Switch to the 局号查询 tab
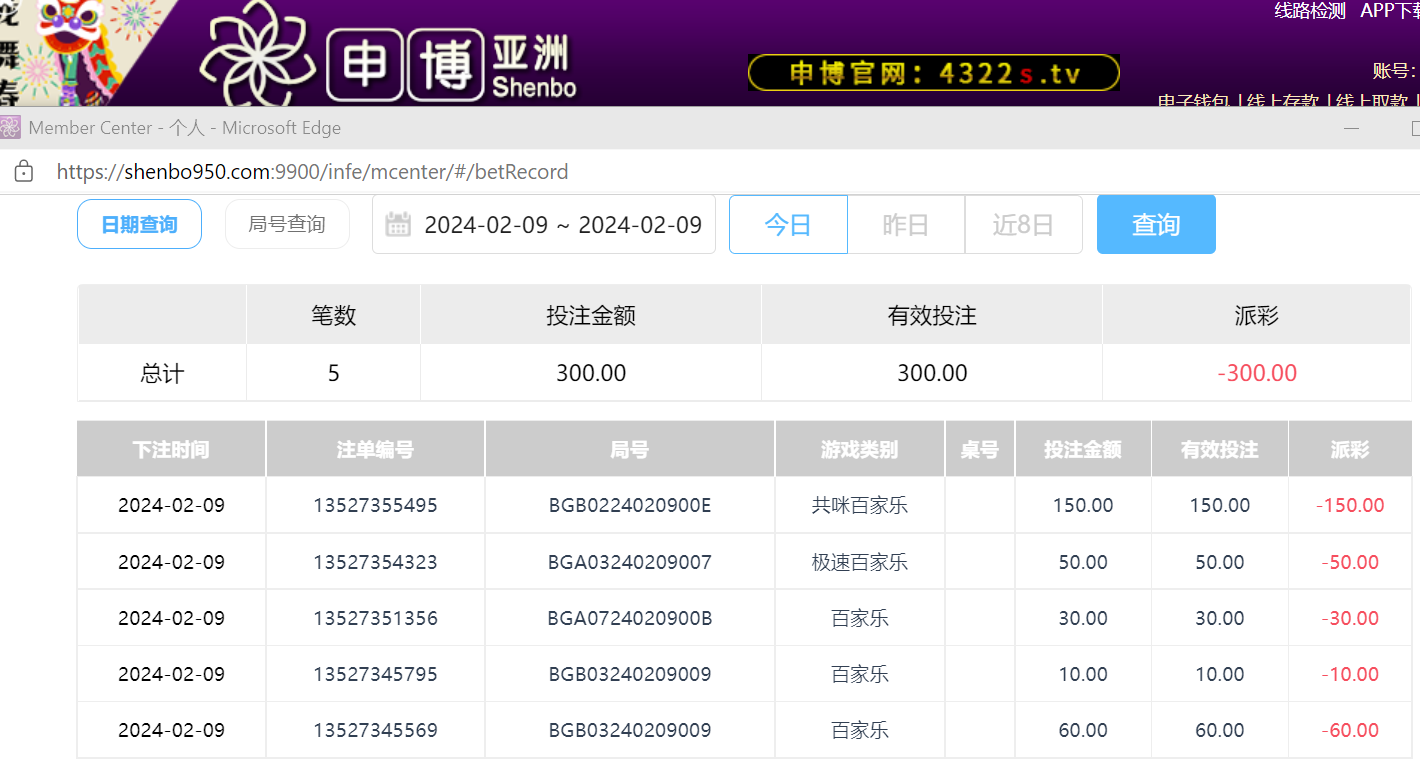The width and height of the screenshot is (1420, 768). (x=287, y=224)
